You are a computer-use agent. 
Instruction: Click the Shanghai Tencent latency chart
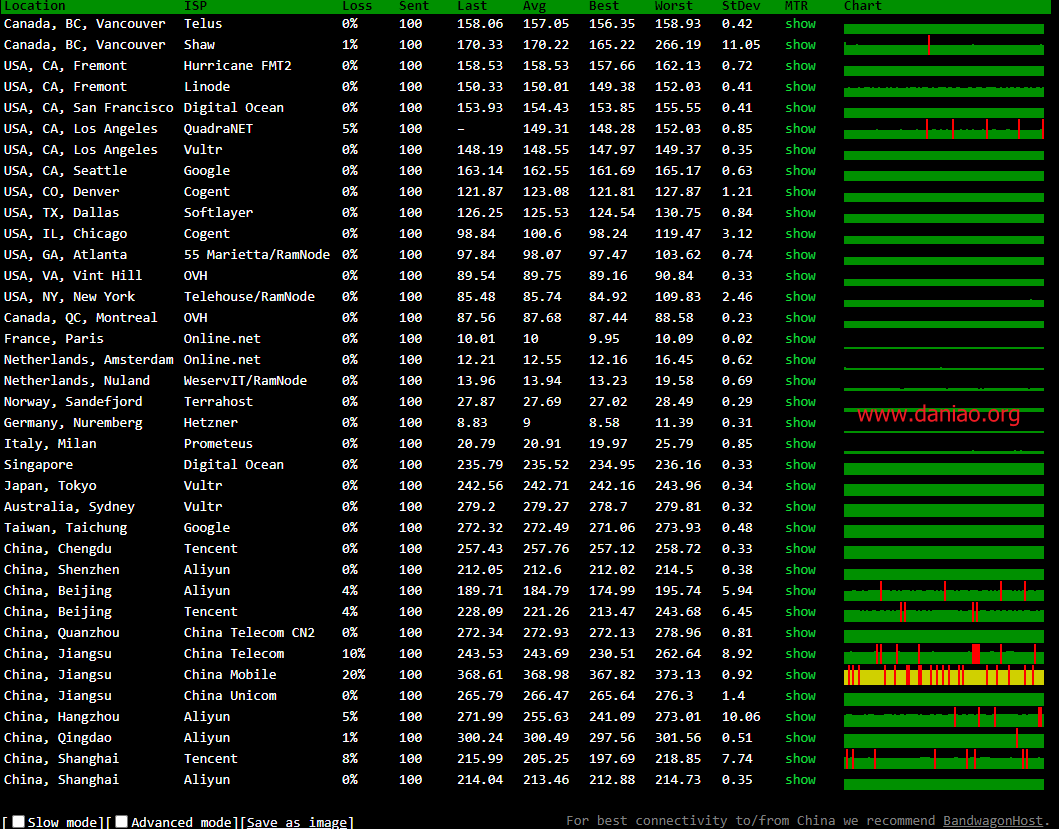coord(944,759)
